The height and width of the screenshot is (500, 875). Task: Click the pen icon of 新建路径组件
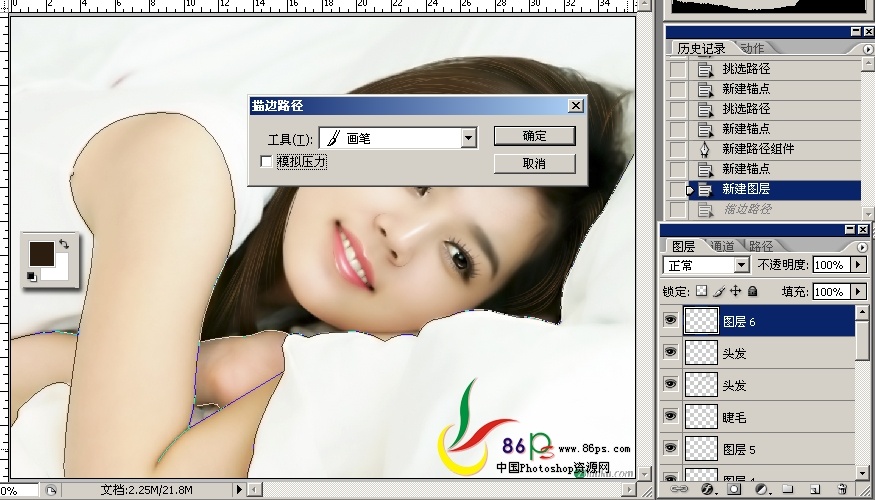pyautogui.click(x=705, y=149)
